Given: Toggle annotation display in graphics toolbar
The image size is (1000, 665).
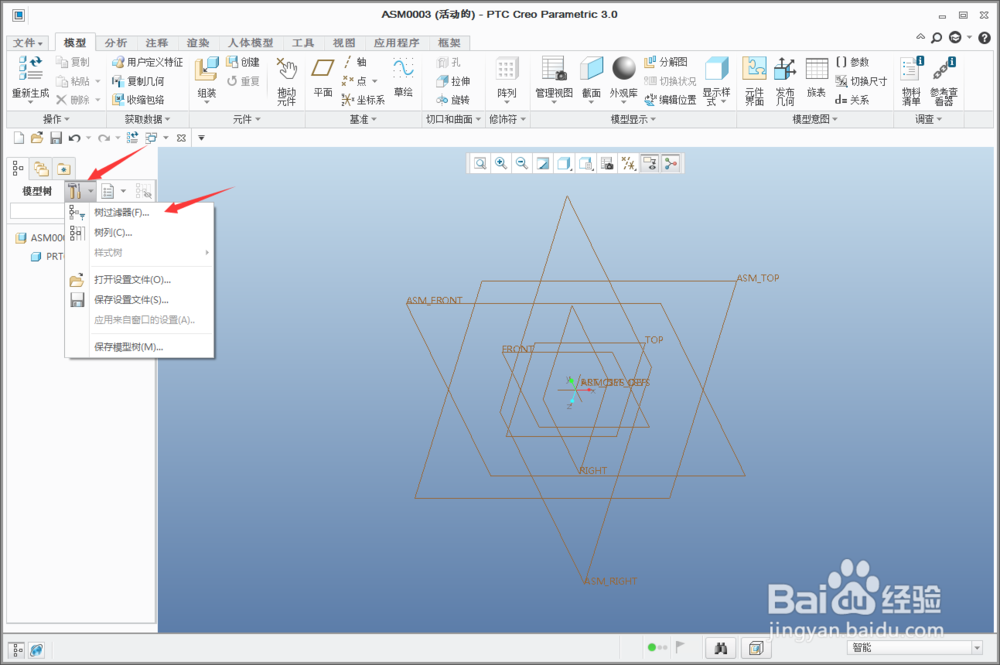Looking at the screenshot, I should coord(650,164).
